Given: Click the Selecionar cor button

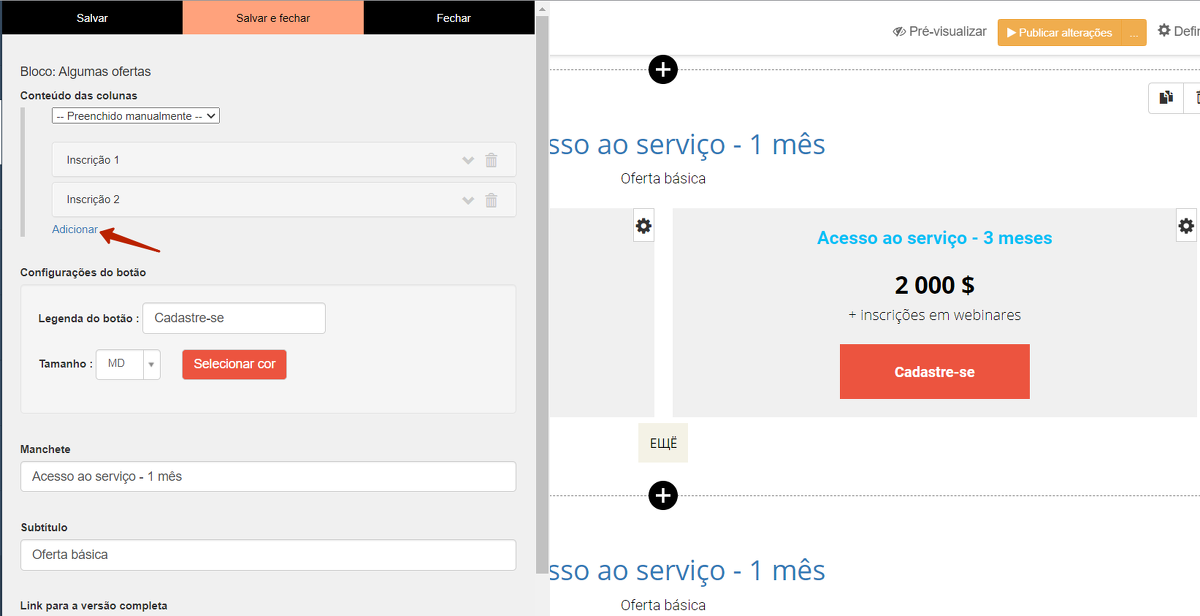Looking at the screenshot, I should (234, 364).
